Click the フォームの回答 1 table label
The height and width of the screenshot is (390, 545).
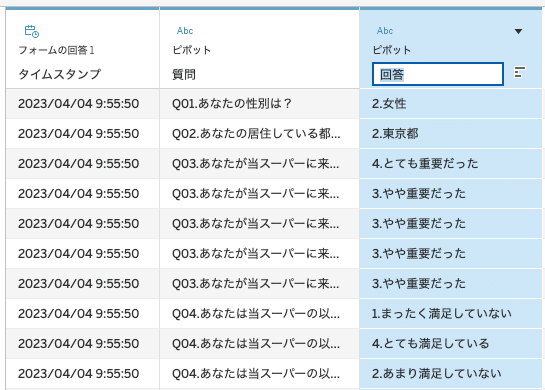(x=56, y=50)
